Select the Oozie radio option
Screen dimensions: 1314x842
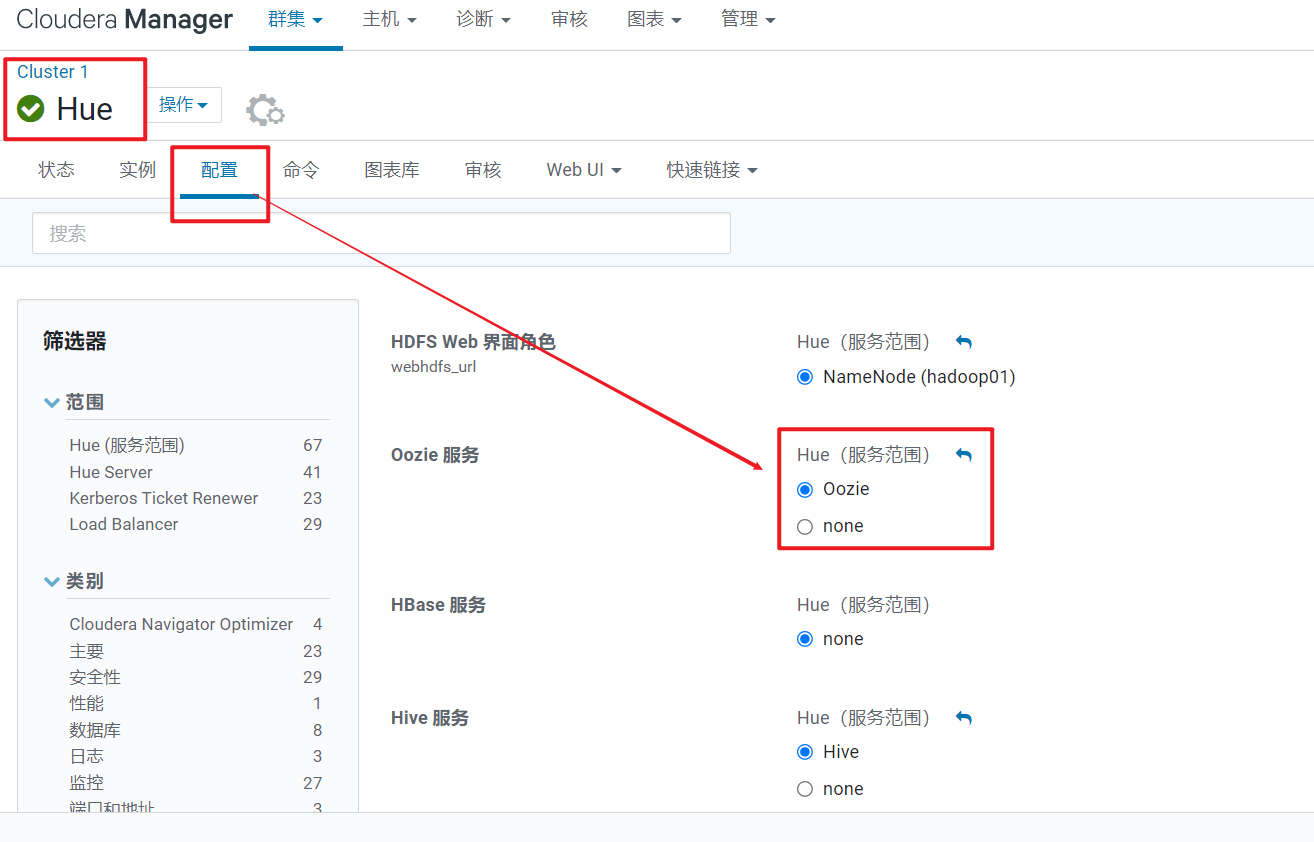(805, 490)
